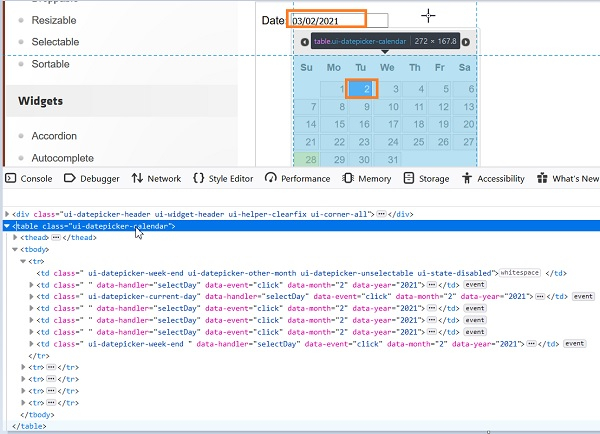Screen dimensions: 600x434
Task: Switch to the Debugger panel
Action: click(x=92, y=178)
